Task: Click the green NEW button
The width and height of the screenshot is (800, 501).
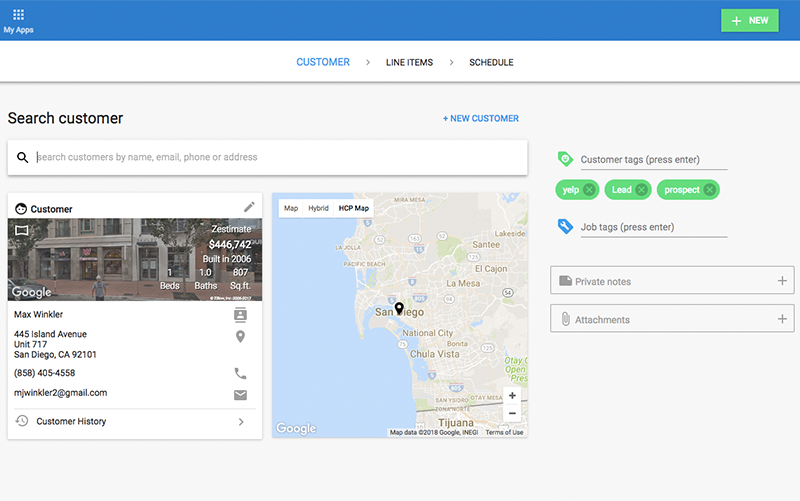Action: [749, 20]
